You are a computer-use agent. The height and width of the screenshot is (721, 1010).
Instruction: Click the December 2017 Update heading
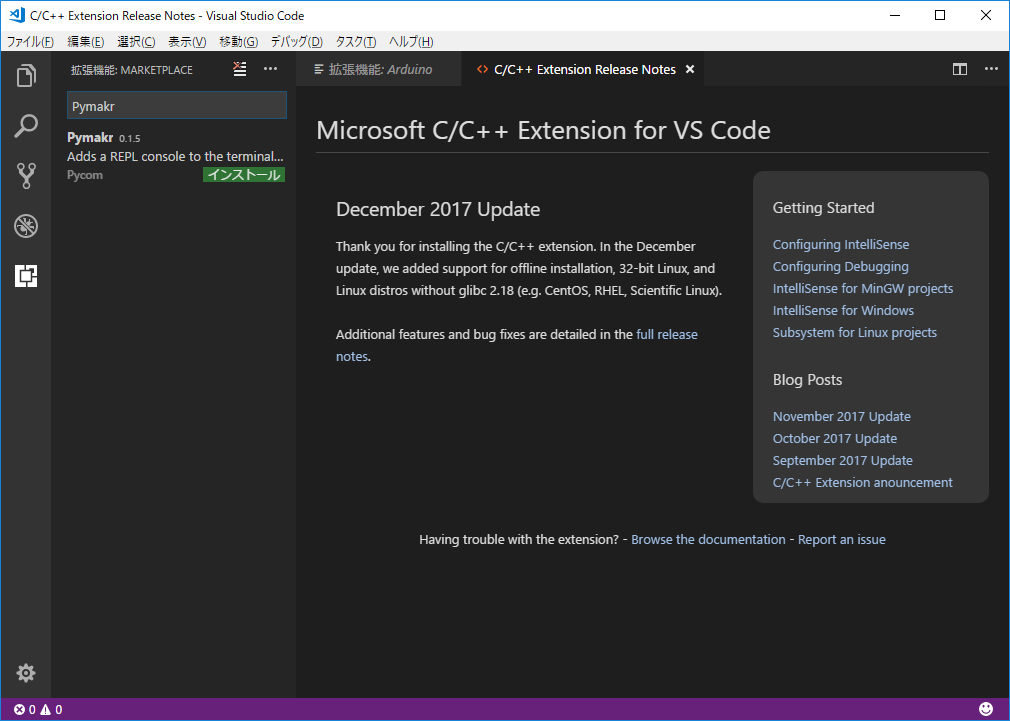(438, 209)
